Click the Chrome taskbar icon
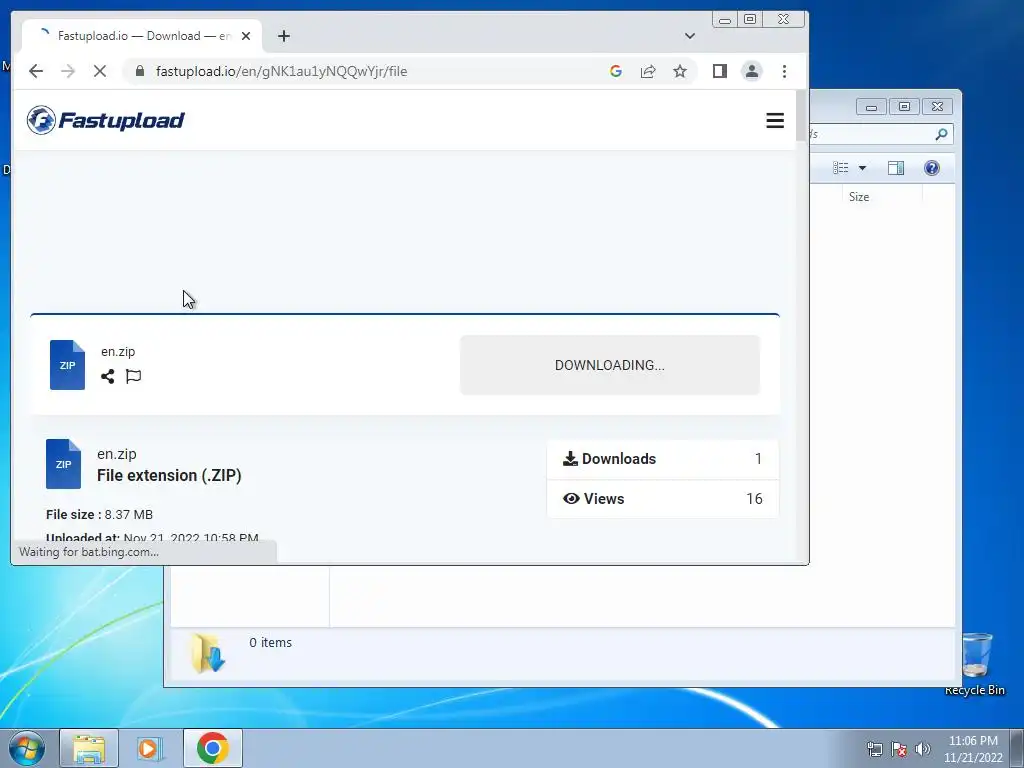 coord(213,748)
